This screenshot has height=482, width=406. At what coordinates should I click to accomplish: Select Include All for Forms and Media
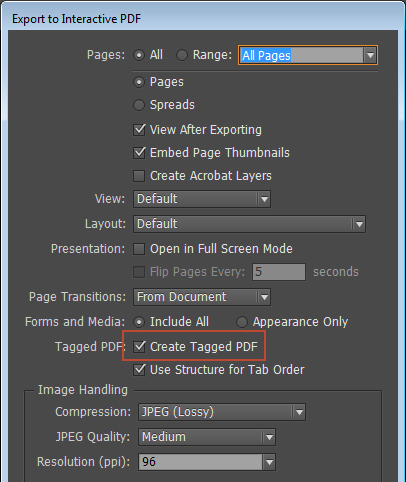139,322
